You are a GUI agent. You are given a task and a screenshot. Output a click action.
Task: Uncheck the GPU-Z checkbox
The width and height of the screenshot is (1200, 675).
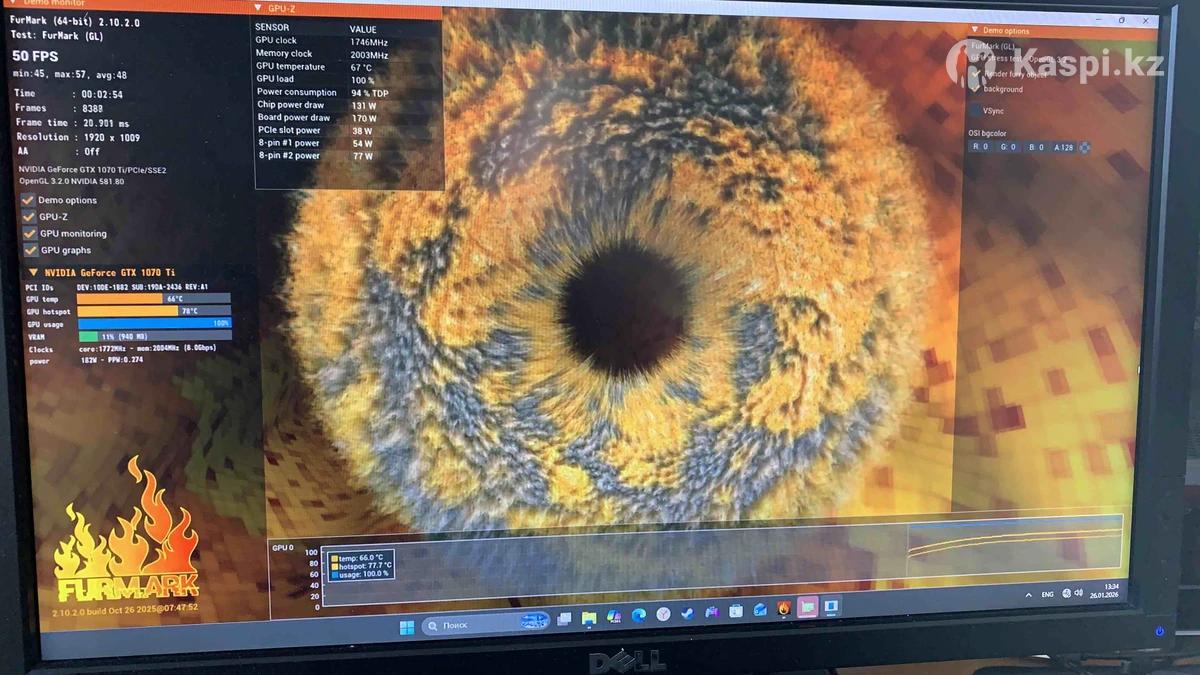pyautogui.click(x=29, y=217)
